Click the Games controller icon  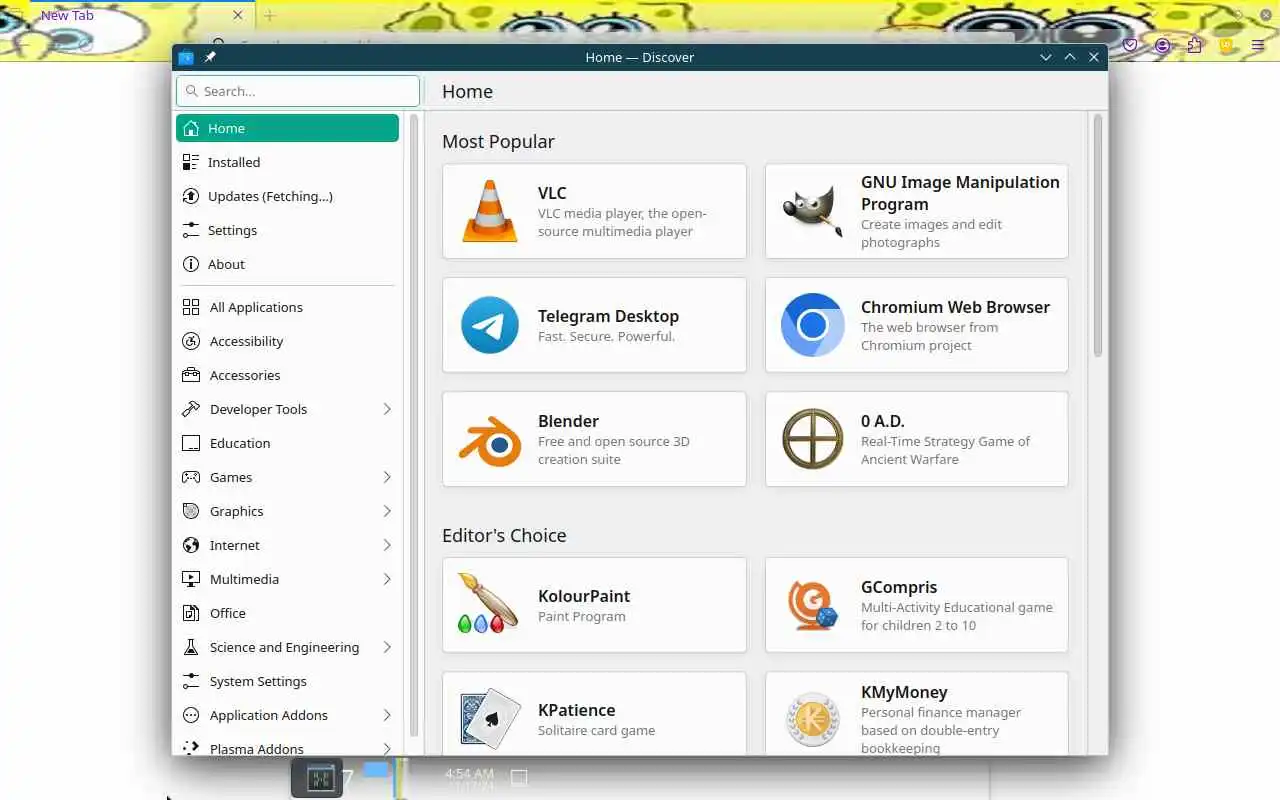click(x=191, y=477)
